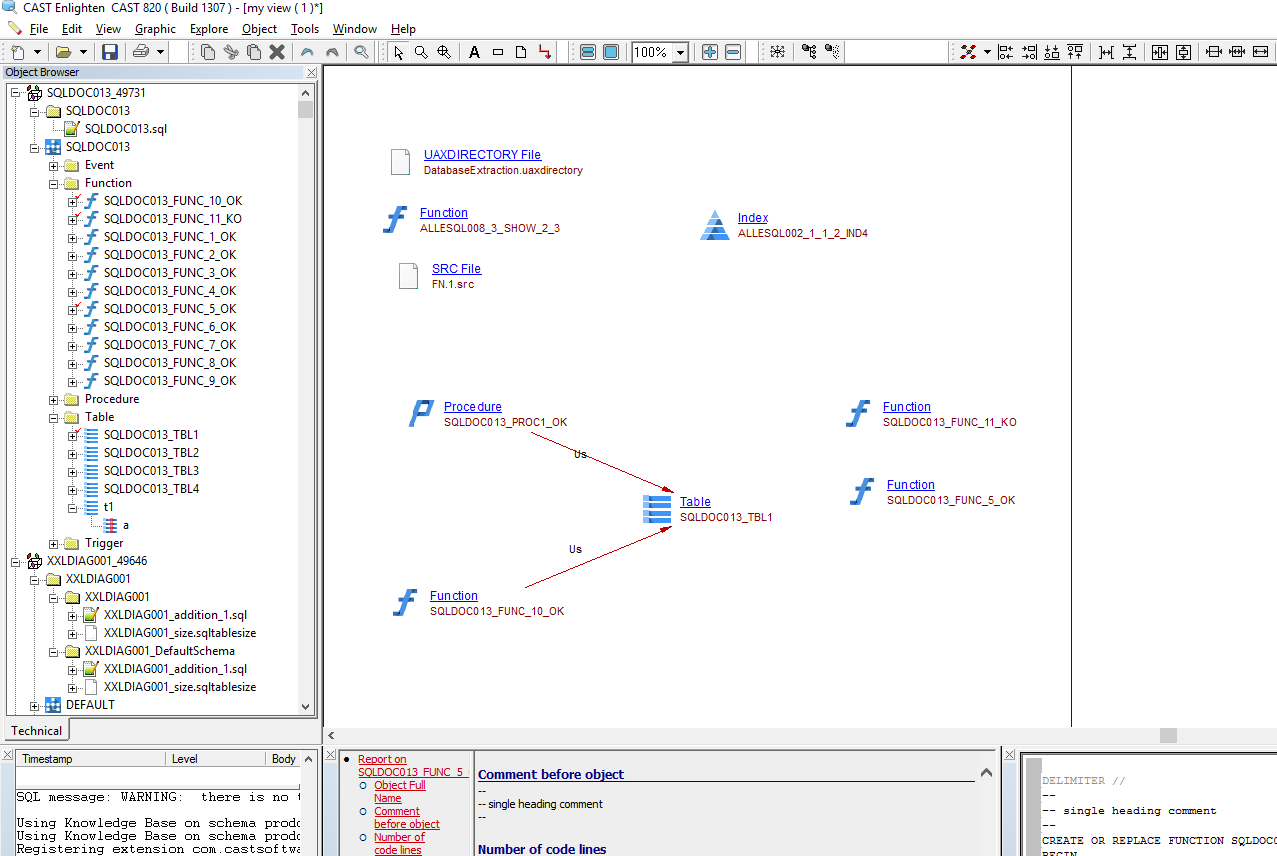Expand the Procedure folder node
Image resolution: width=1277 pixels, height=856 pixels.
coord(54,400)
